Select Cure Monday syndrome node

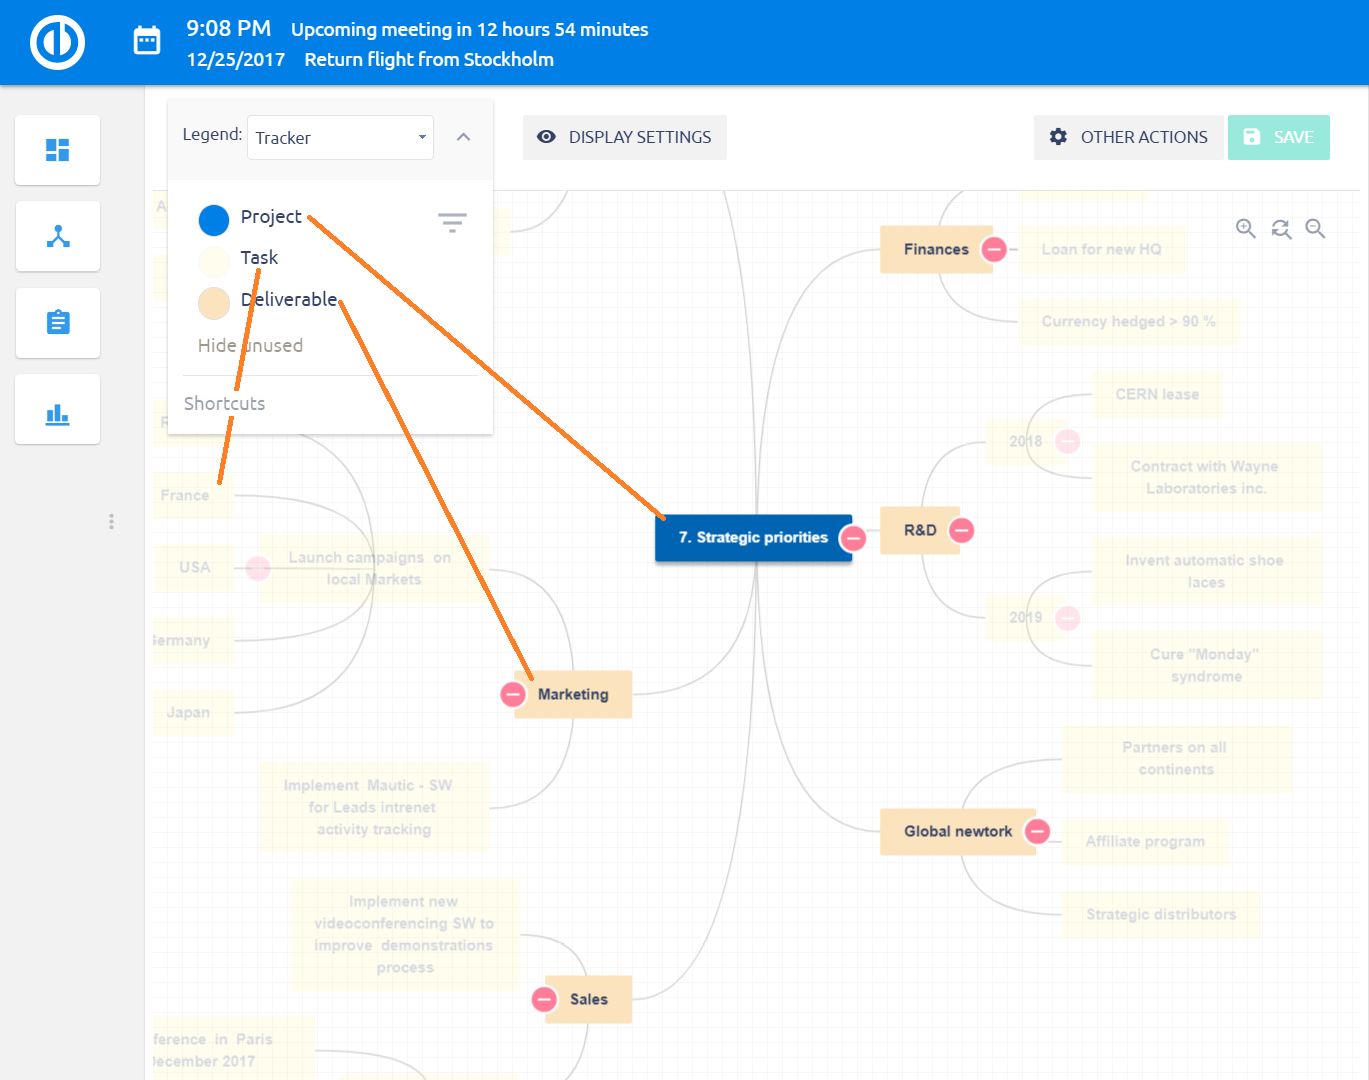(1207, 665)
